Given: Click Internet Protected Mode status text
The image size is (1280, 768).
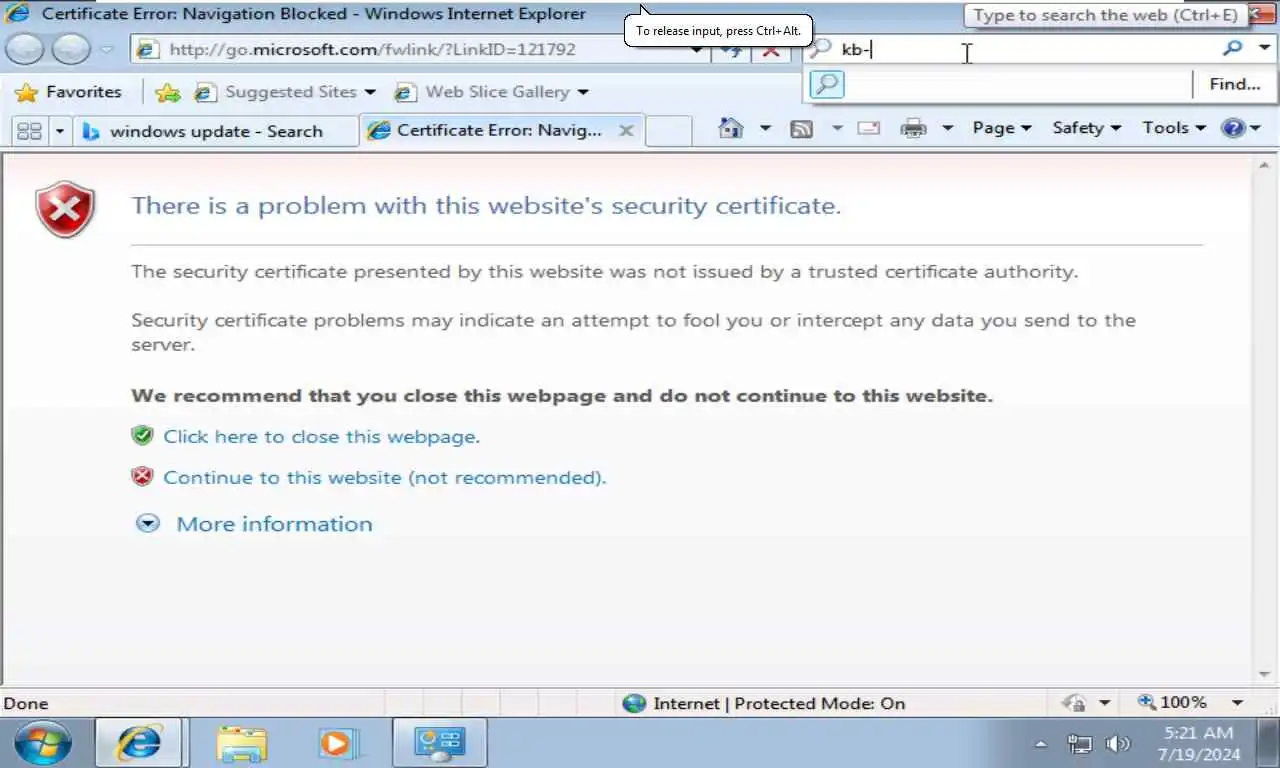Looking at the screenshot, I should (778, 703).
